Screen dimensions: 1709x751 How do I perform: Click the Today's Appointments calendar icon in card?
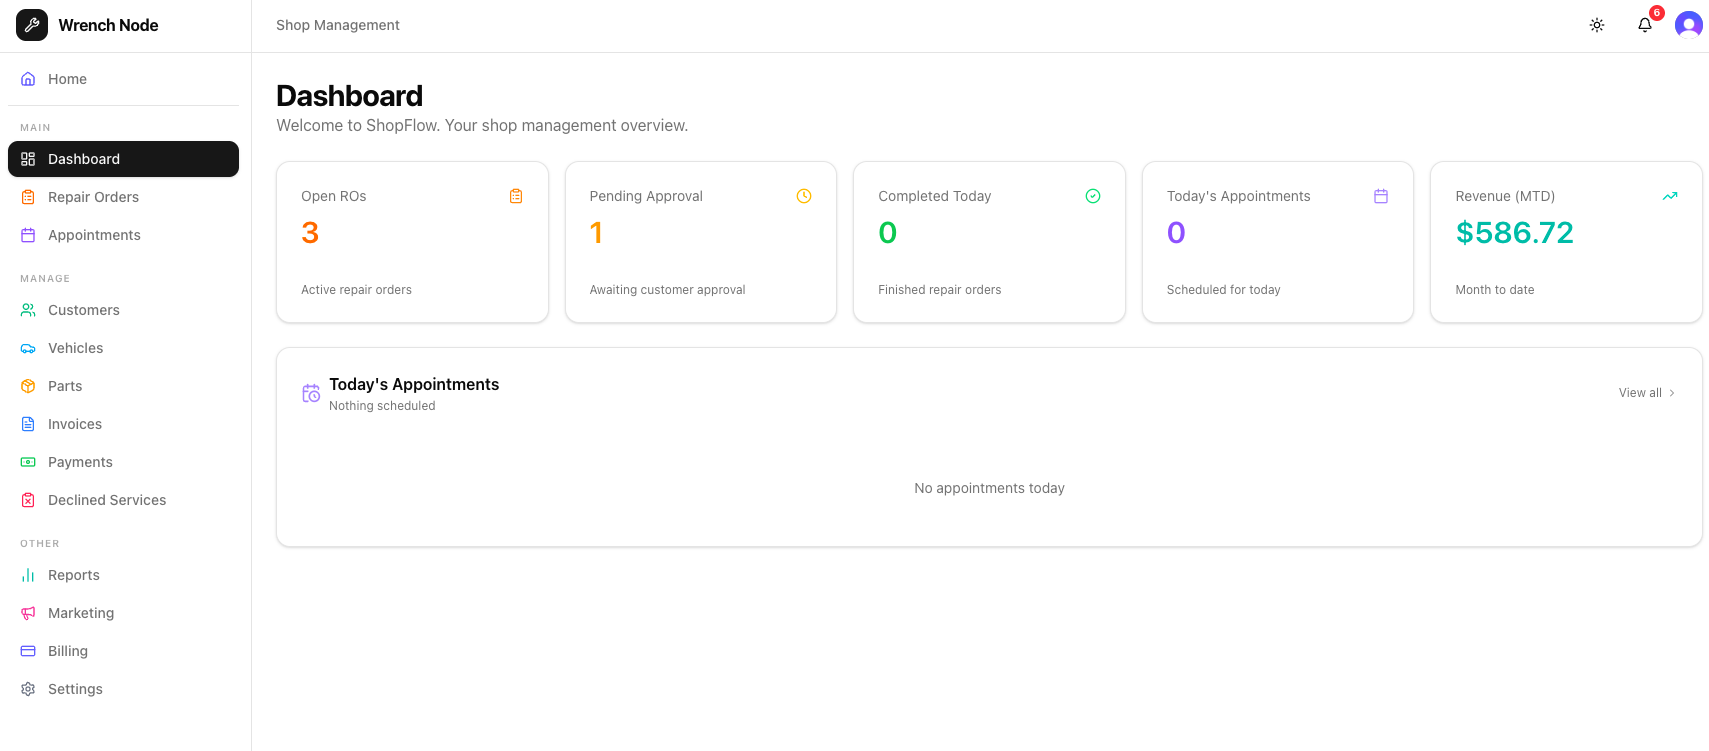click(x=1380, y=196)
